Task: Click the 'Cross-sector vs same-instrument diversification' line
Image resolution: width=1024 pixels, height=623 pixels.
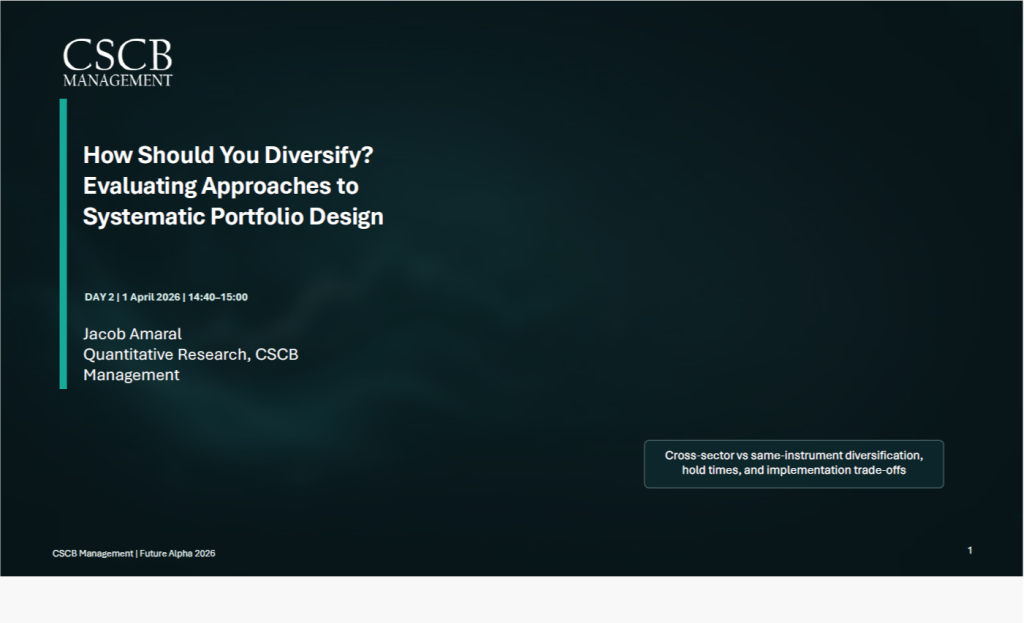Action: [x=793, y=455]
